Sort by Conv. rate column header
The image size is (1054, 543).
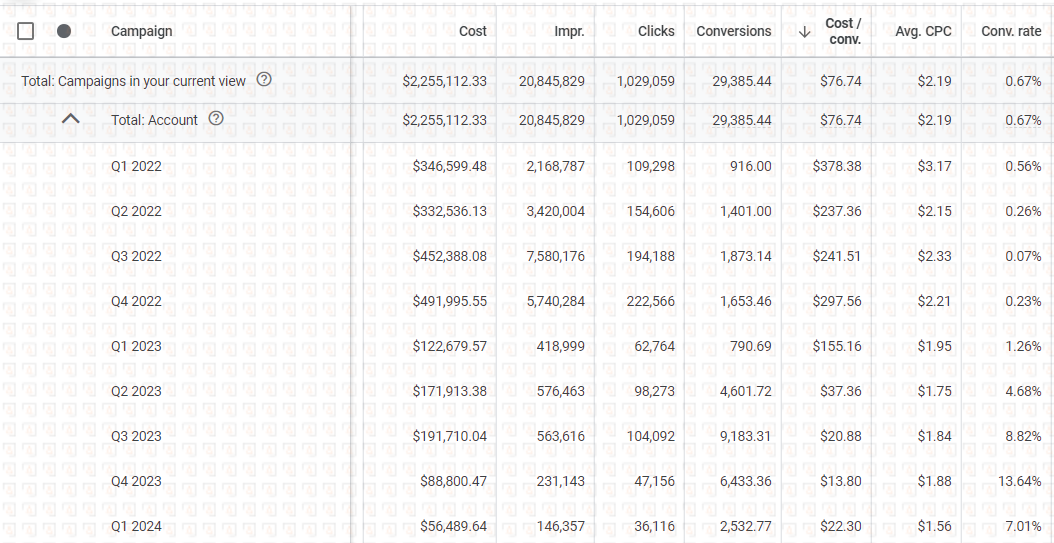point(1010,31)
